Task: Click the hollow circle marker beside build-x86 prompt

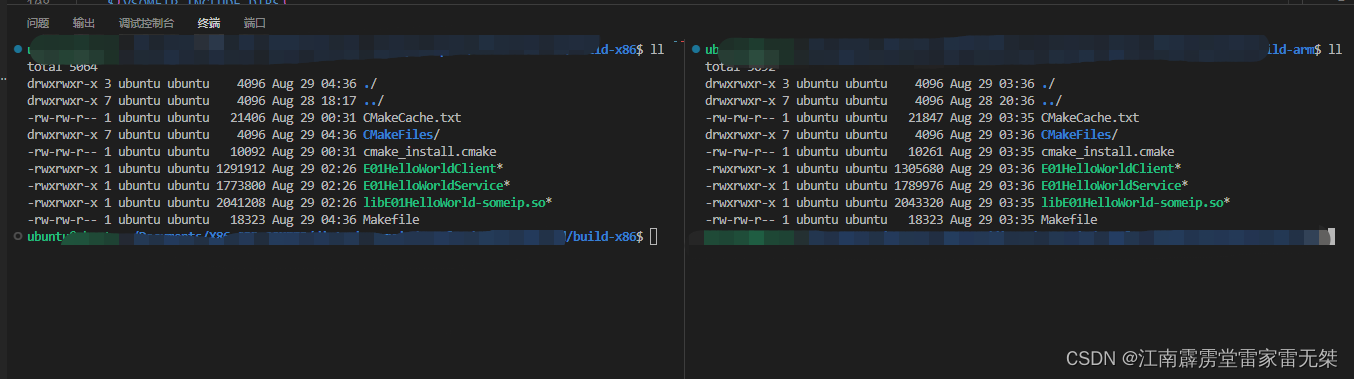Action: 17,236
